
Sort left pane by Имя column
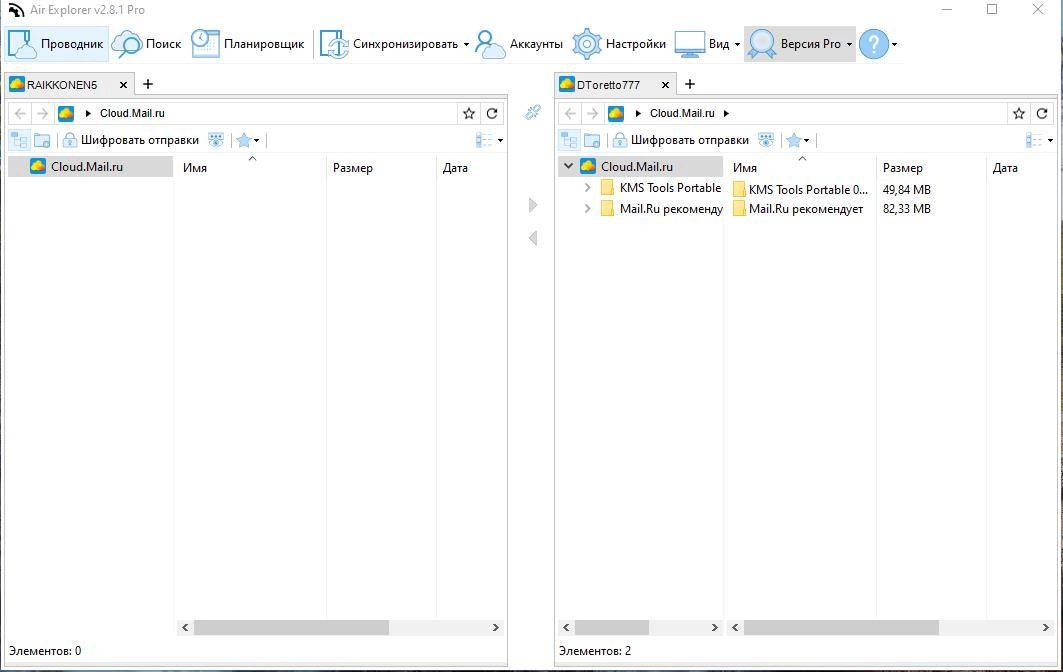(195, 167)
